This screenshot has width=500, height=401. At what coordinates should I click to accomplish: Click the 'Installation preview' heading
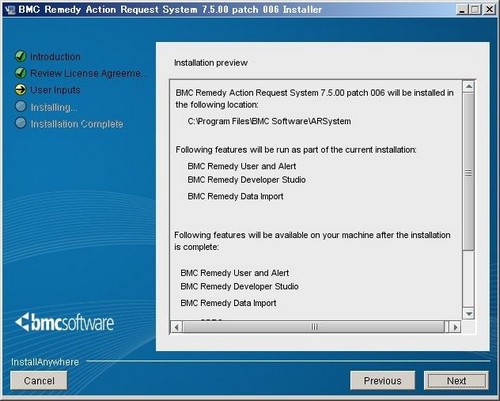211,63
